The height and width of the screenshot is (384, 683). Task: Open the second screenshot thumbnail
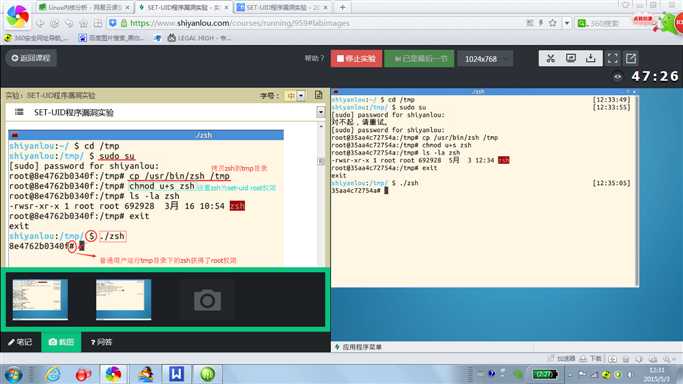(124, 300)
